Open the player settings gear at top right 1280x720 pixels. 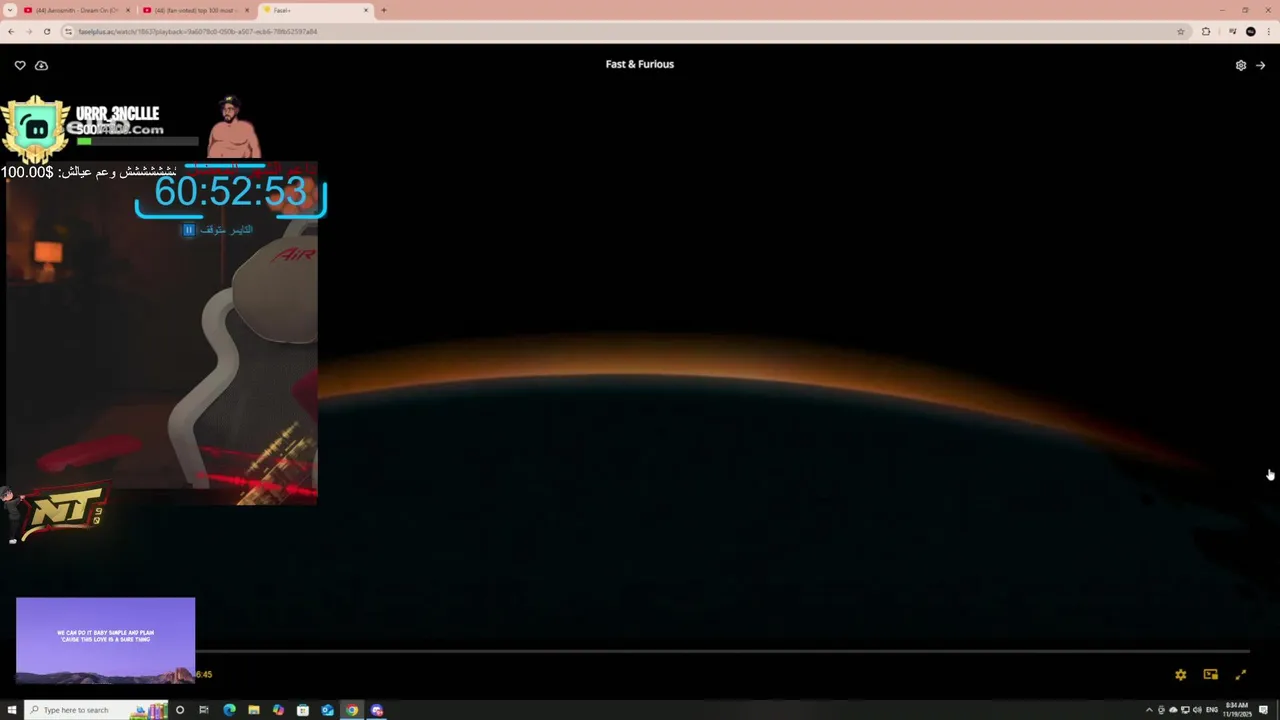(1241, 65)
